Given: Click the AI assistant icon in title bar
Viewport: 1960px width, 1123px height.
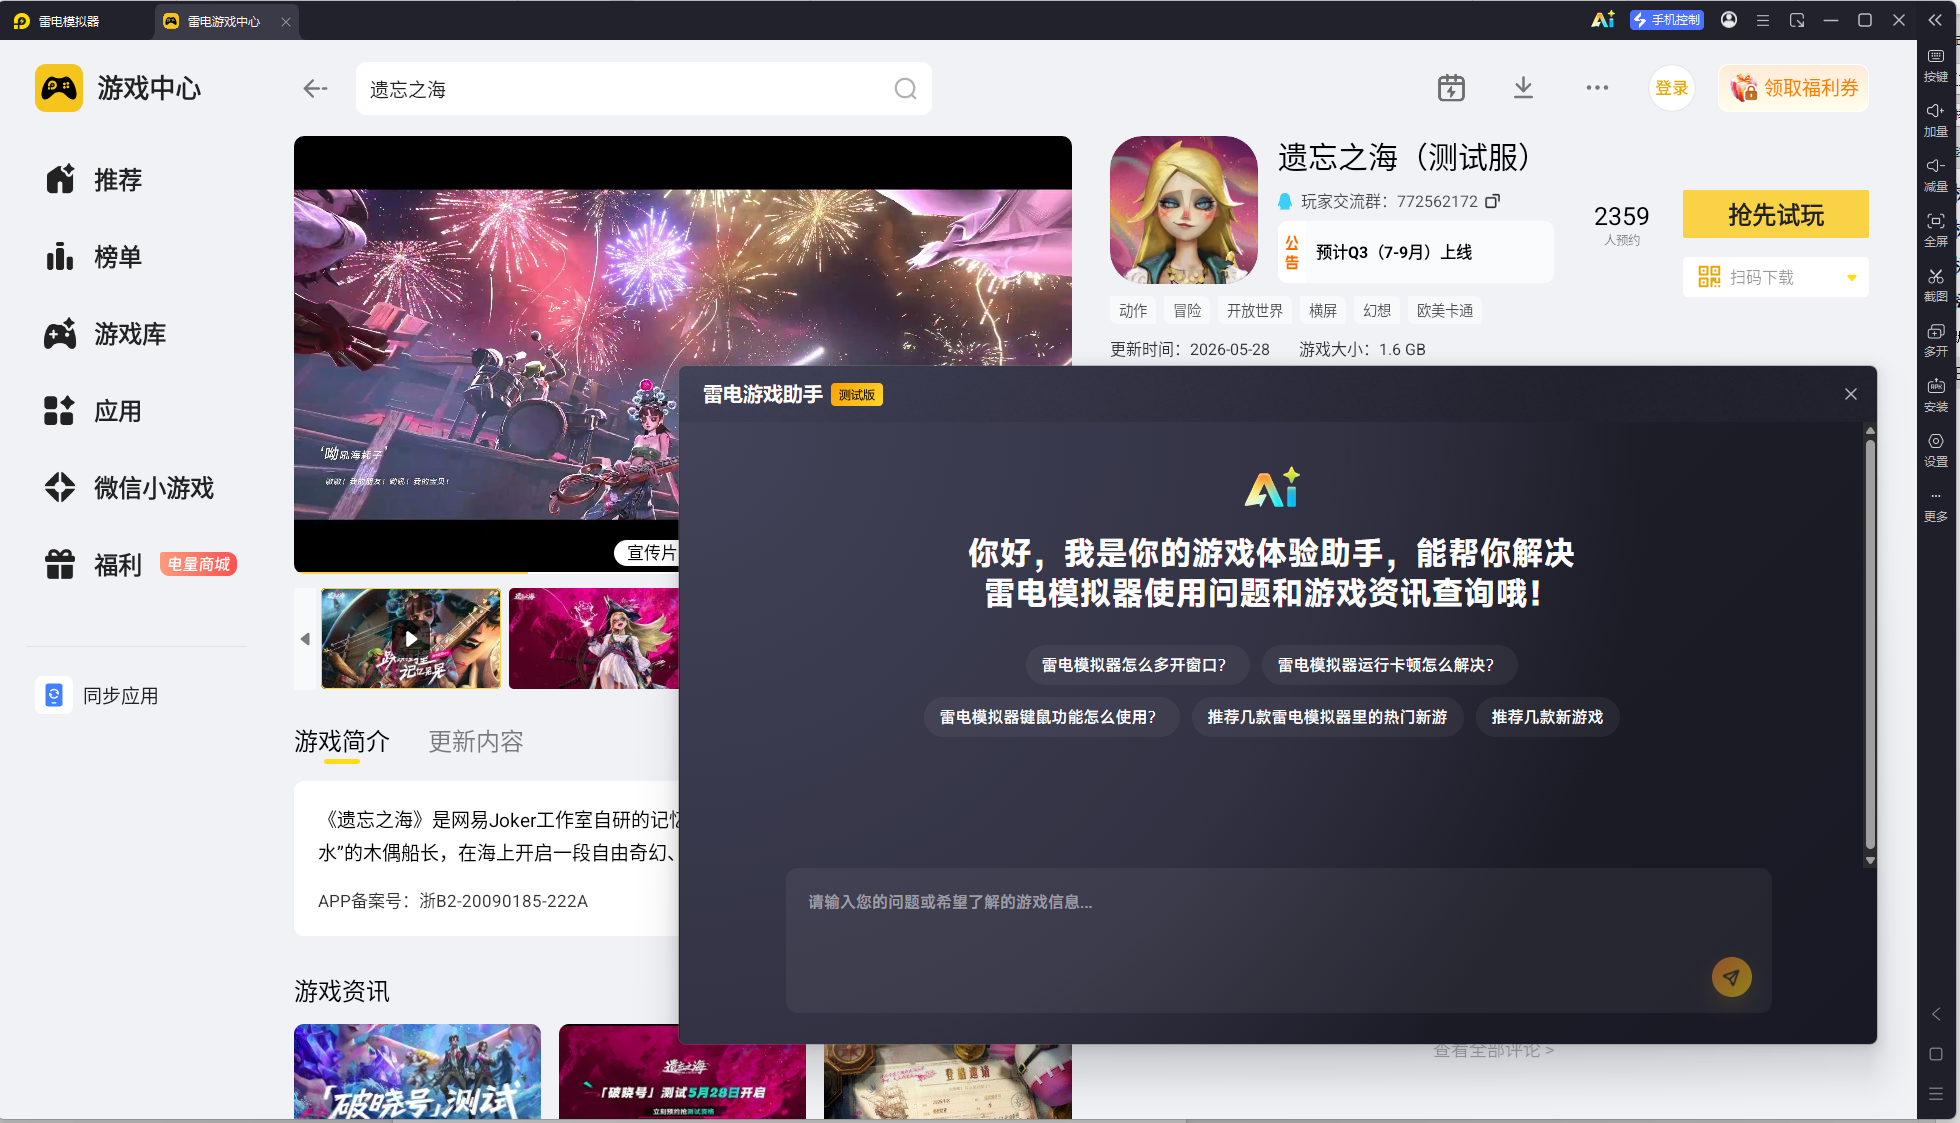Looking at the screenshot, I should tap(1603, 20).
